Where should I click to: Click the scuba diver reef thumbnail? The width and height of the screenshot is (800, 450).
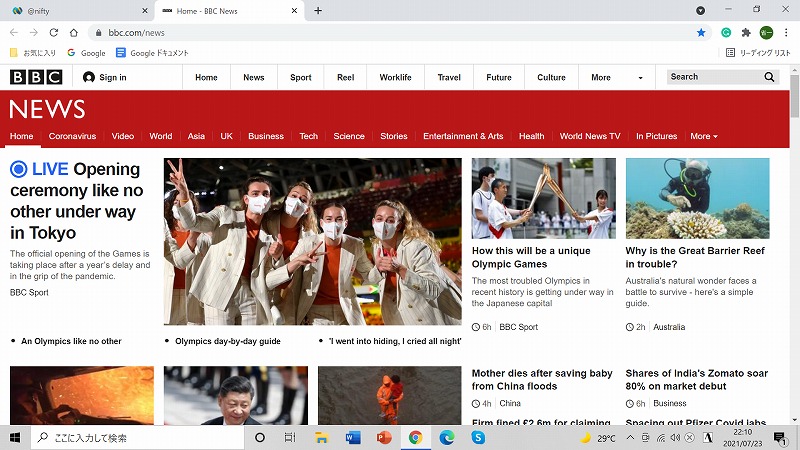click(697, 198)
